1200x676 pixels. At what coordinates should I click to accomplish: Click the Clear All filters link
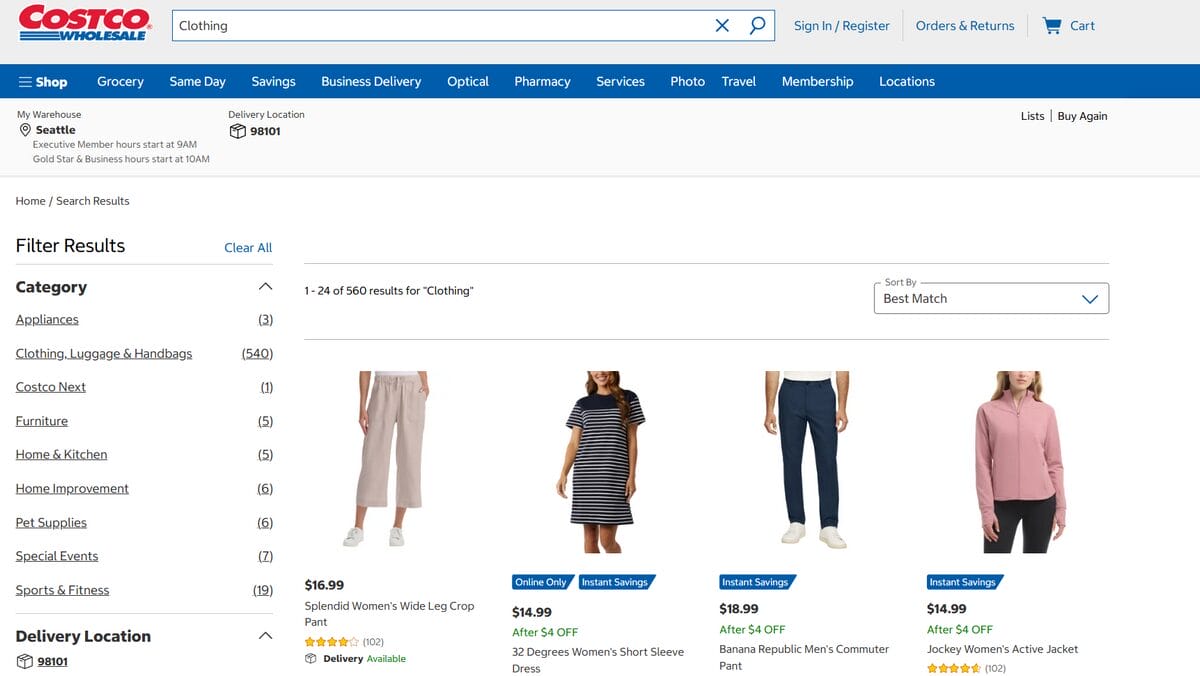tap(247, 247)
